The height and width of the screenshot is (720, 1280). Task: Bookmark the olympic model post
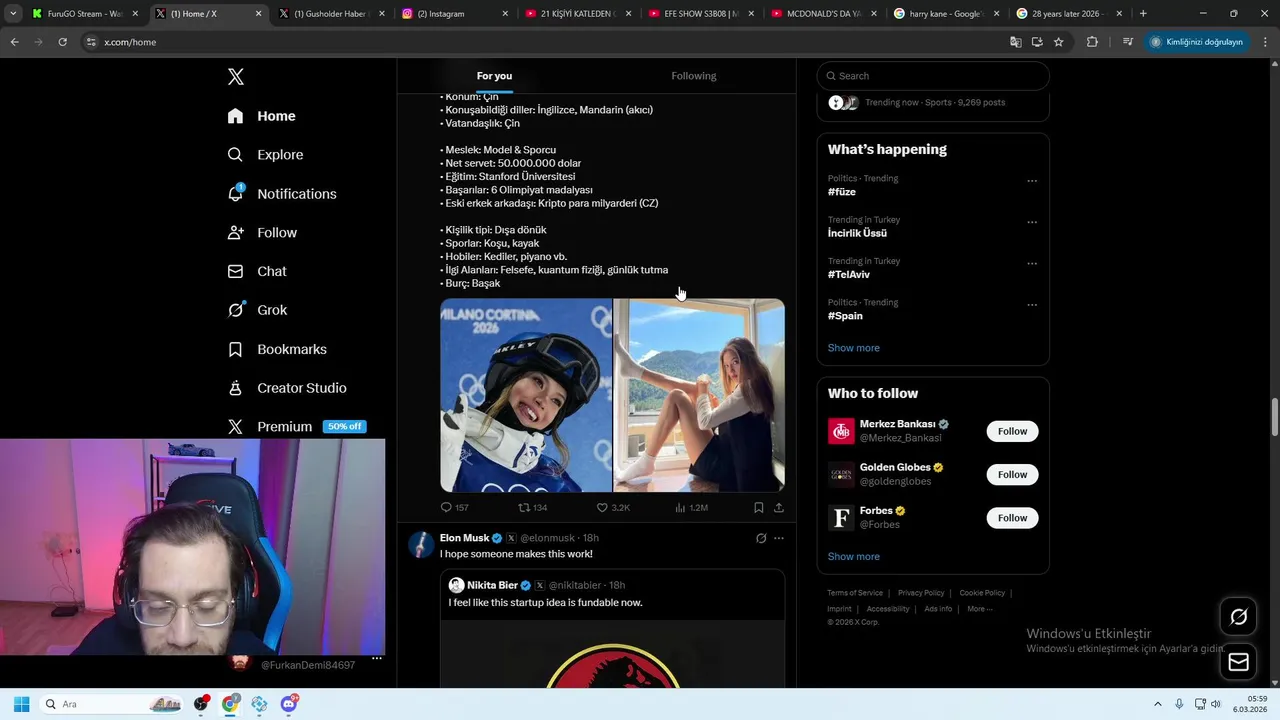point(759,508)
